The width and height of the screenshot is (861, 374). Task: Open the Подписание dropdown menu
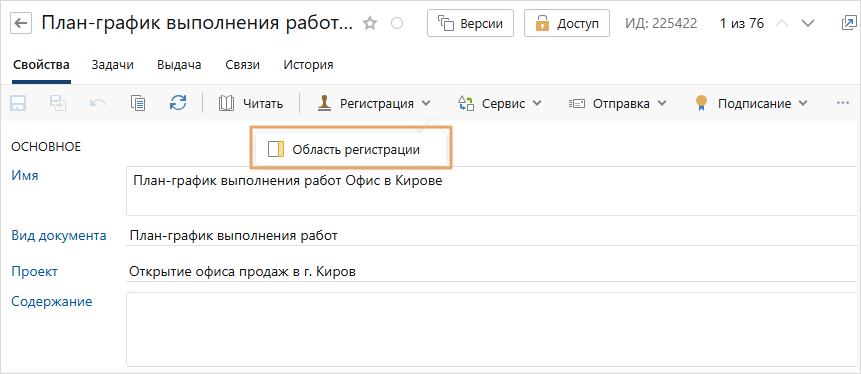click(x=751, y=103)
